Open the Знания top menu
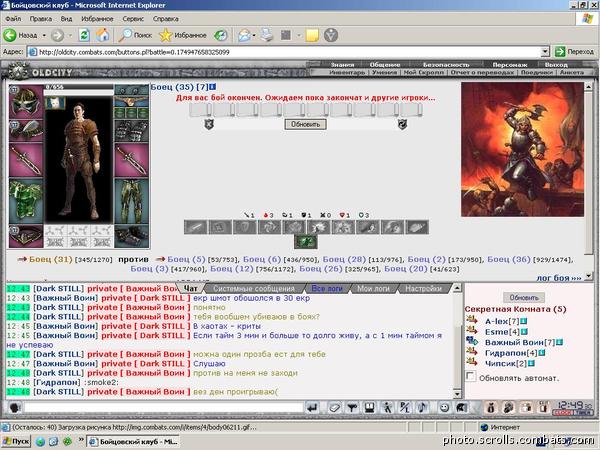600x450 pixels. coord(342,65)
